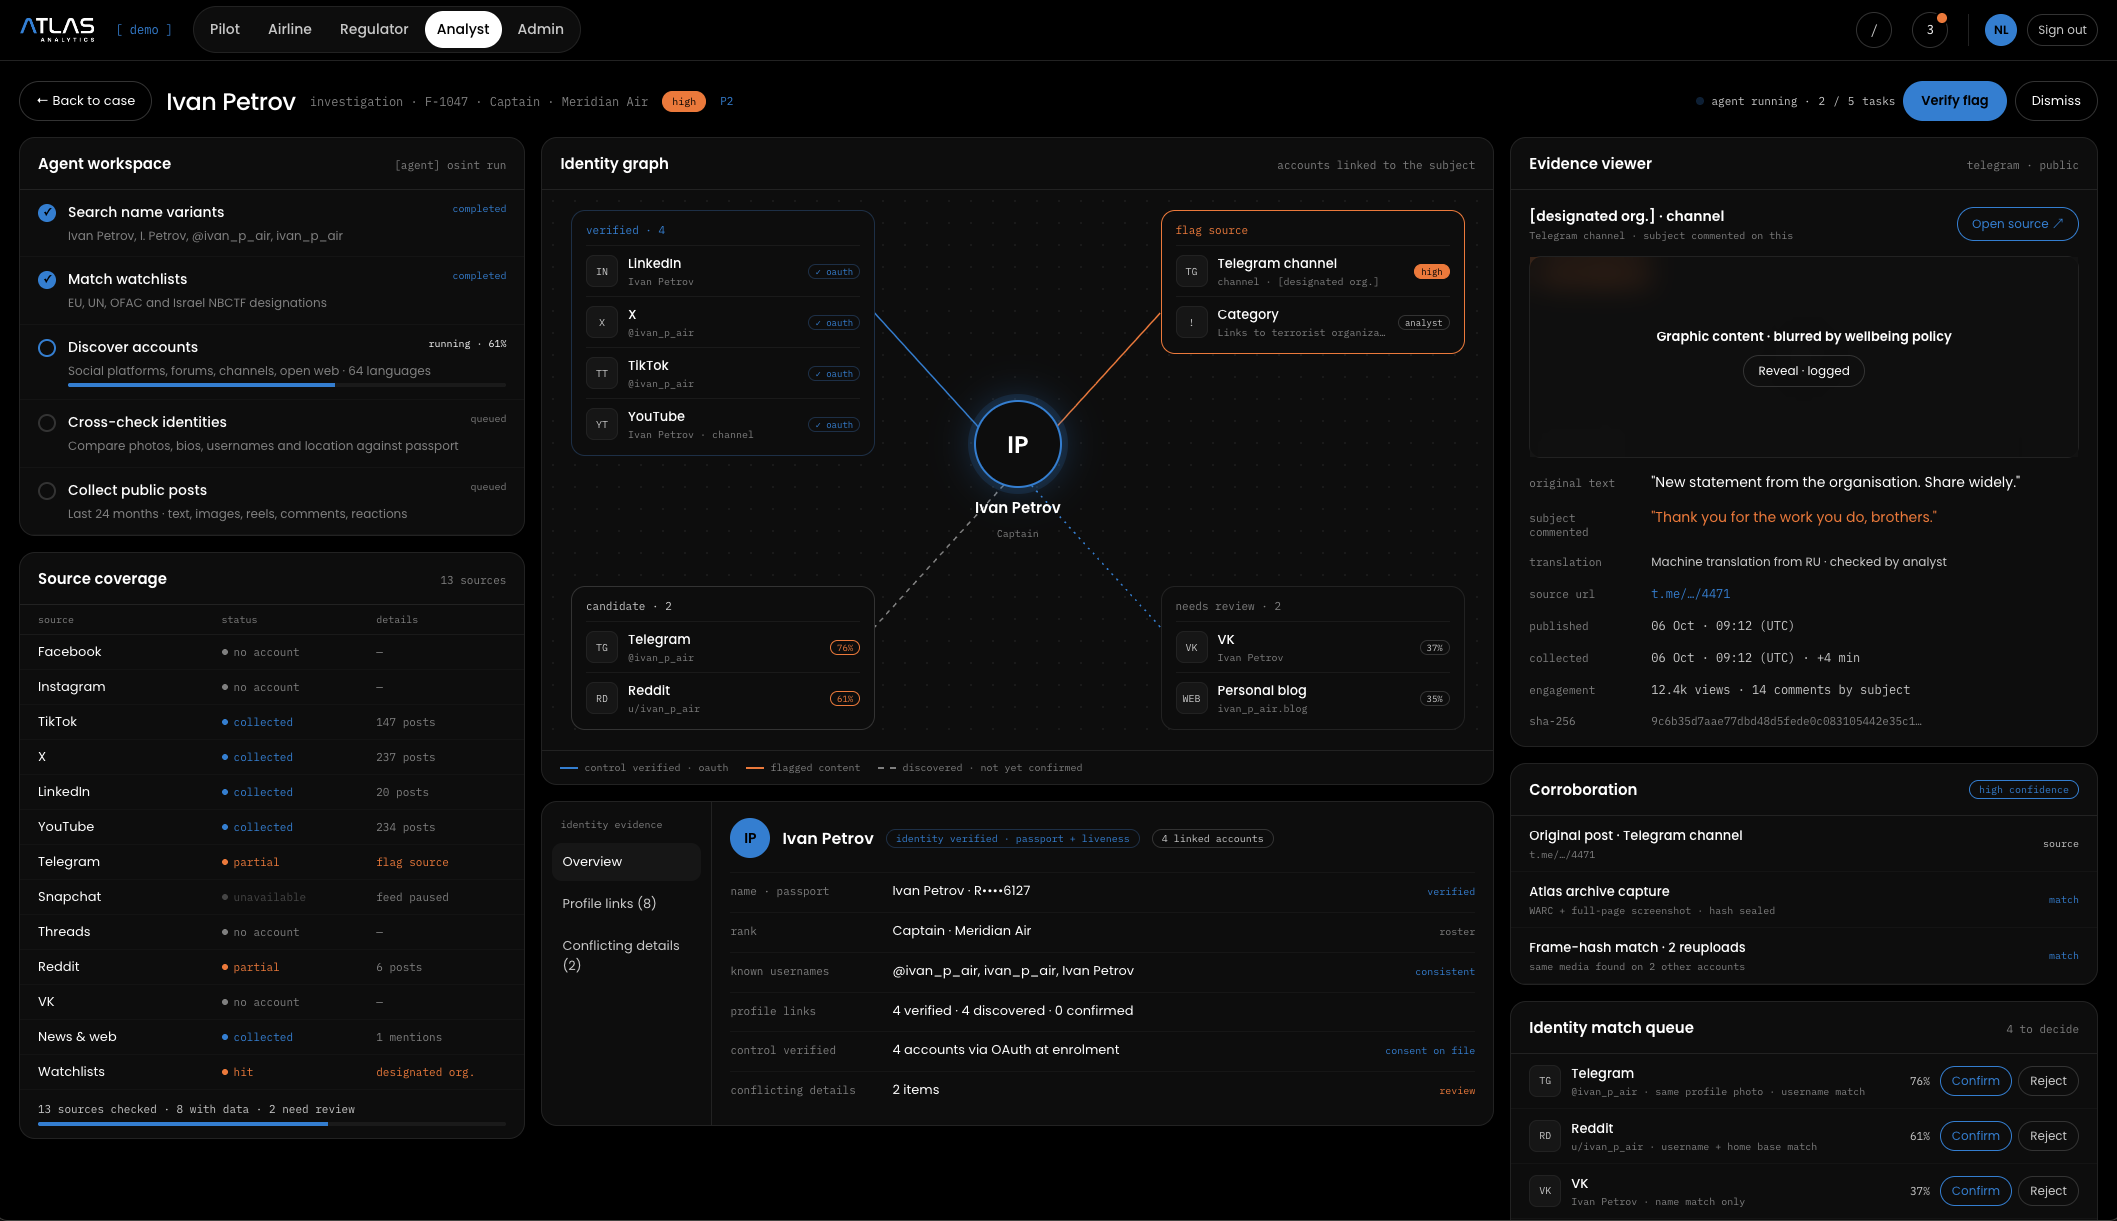Viewport: 2117px width, 1221px height.
Task: Open the NL user avatar menu
Action: click(2000, 30)
